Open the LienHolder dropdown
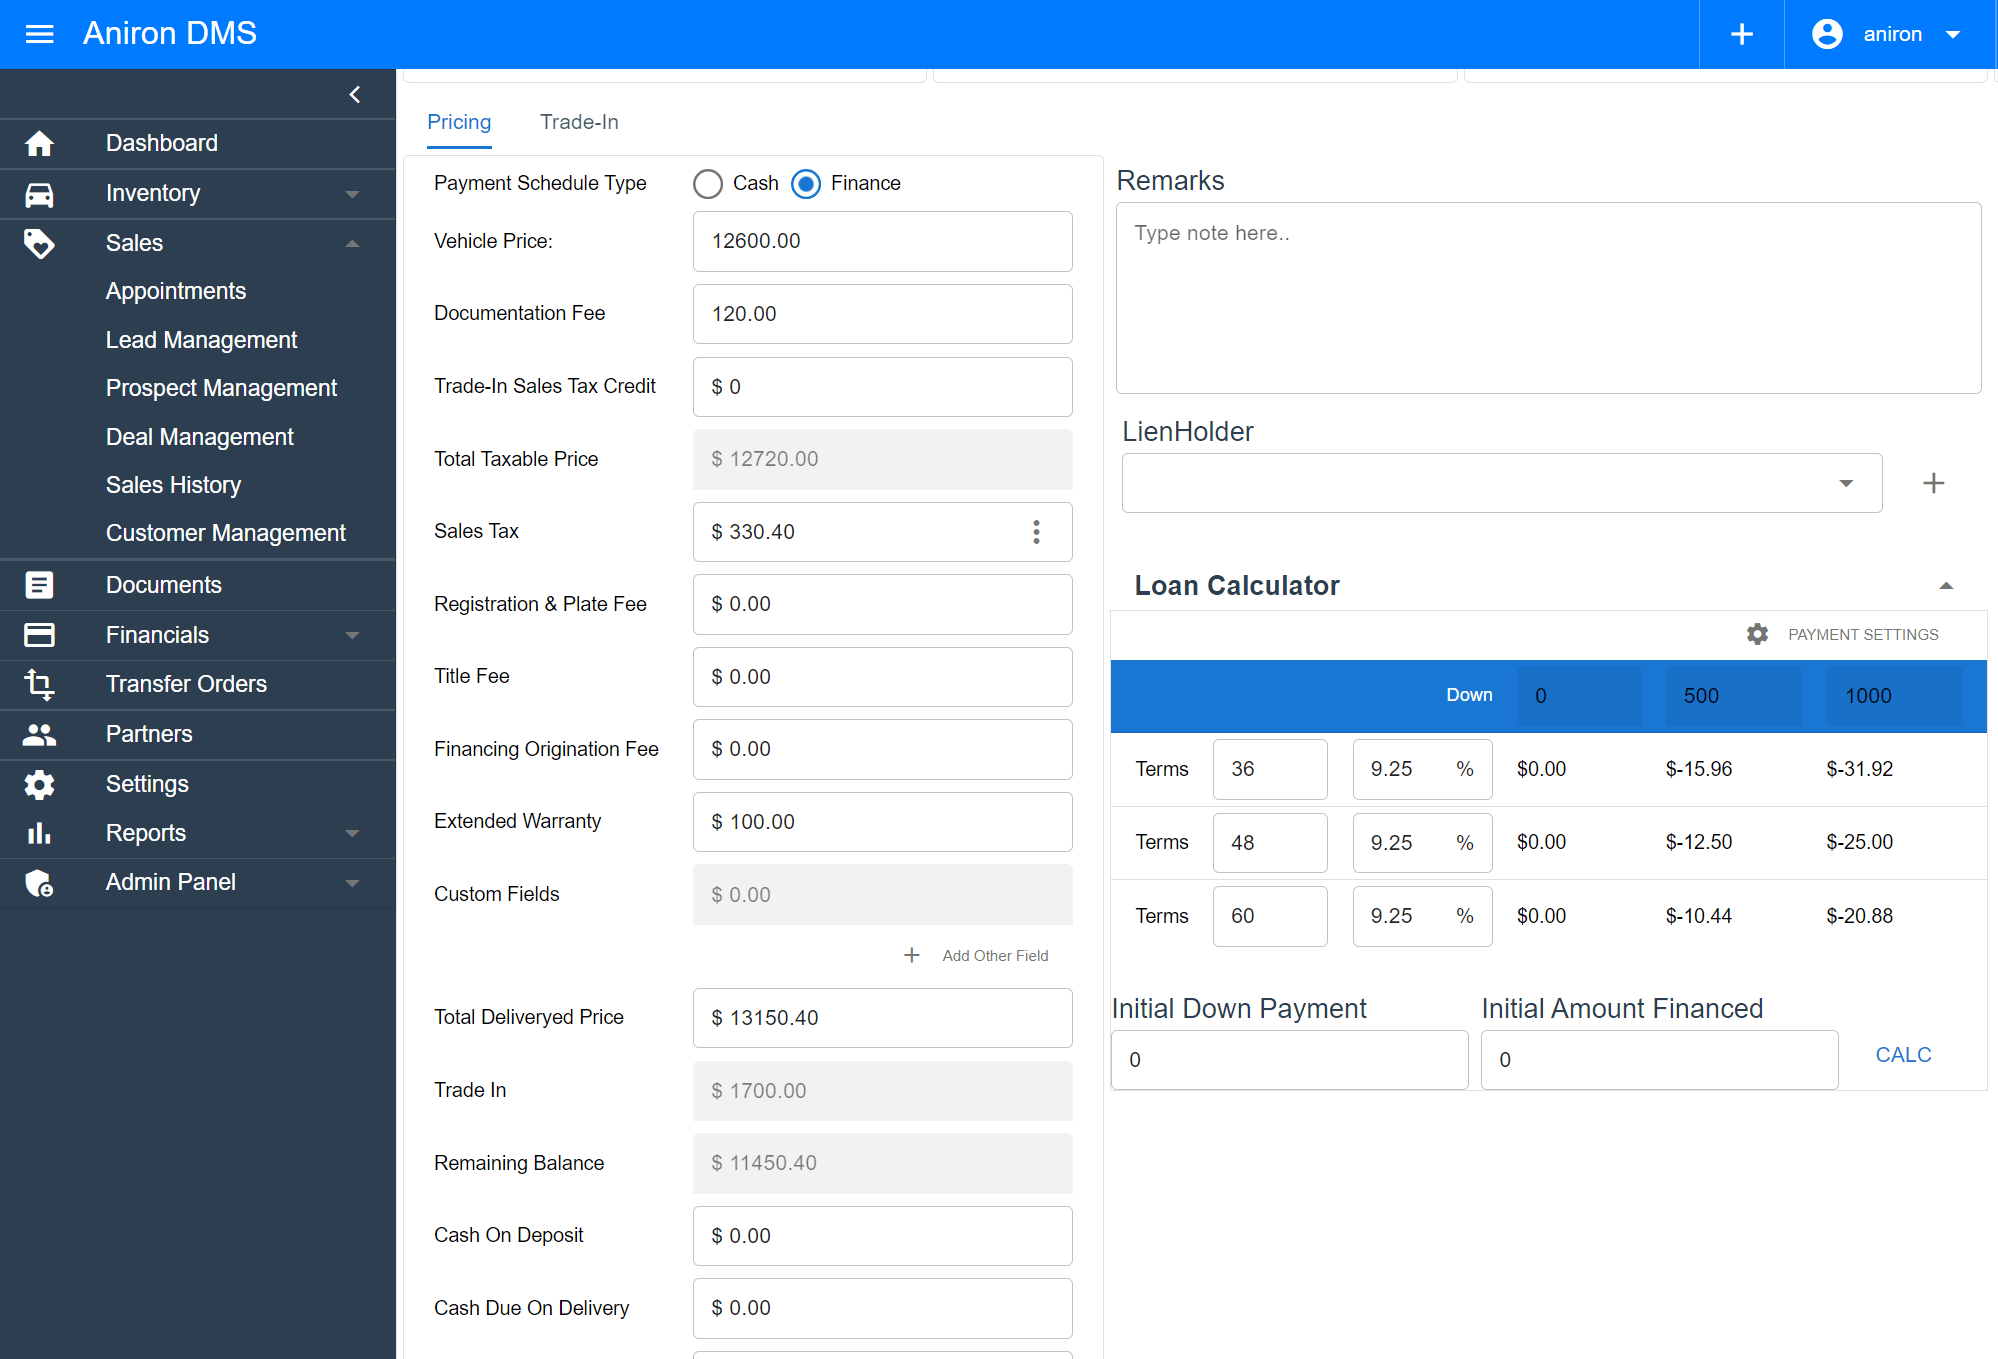1998x1359 pixels. pyautogui.click(x=1501, y=484)
